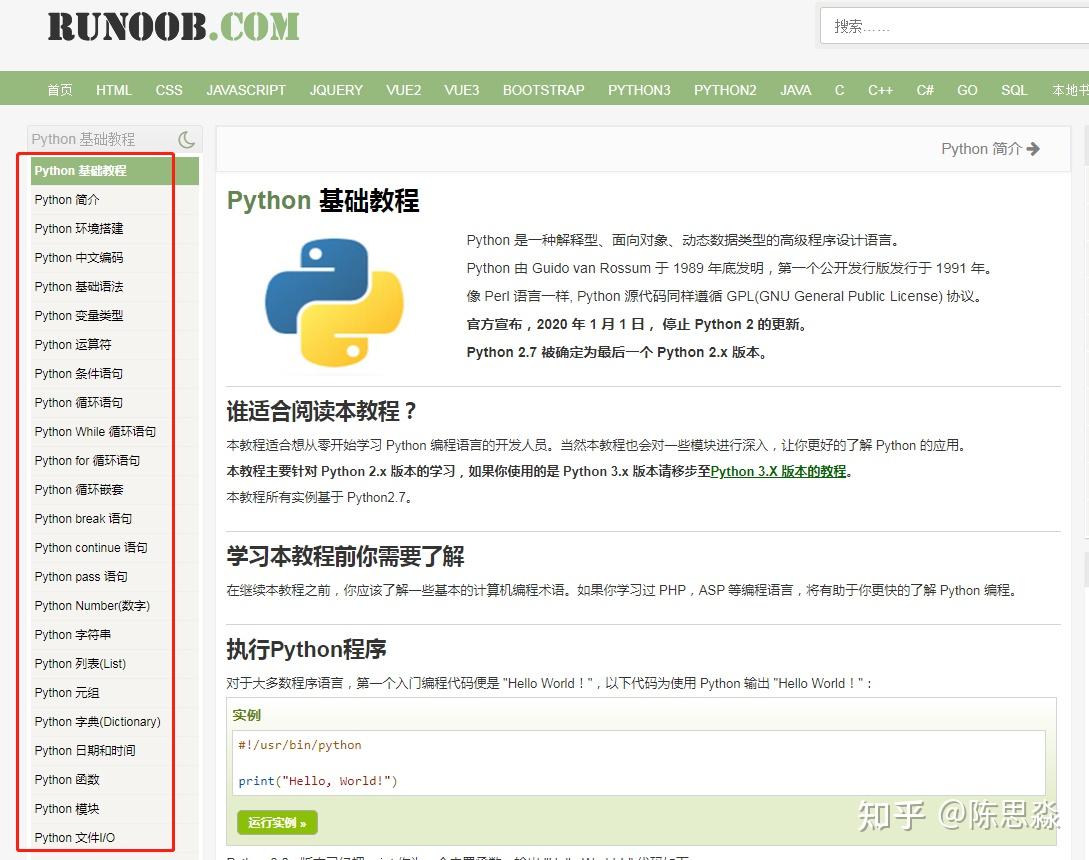This screenshot has width=1089, height=860.
Task: Go to 首页 in the top navigation
Action: [x=59, y=89]
